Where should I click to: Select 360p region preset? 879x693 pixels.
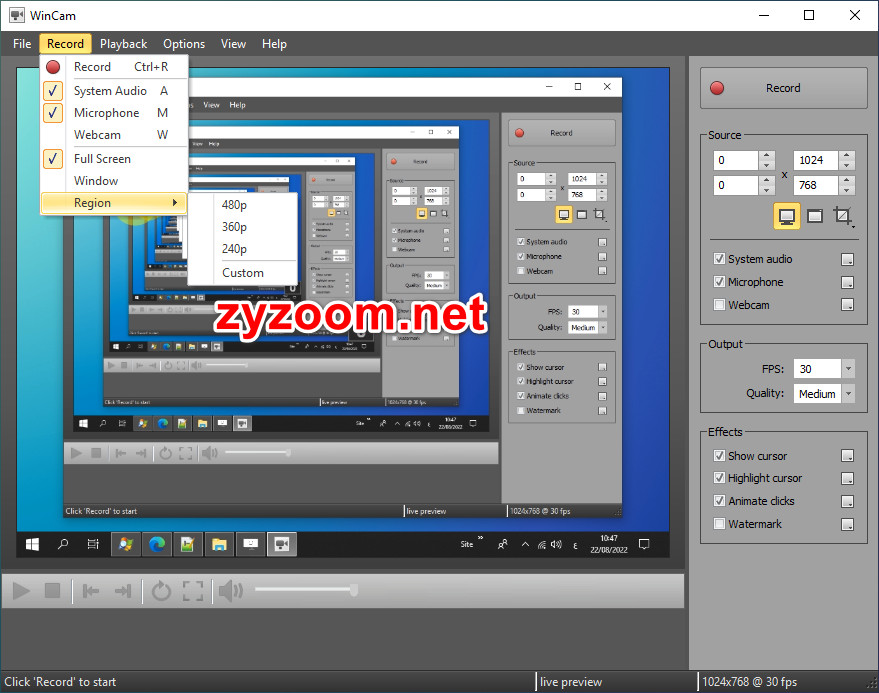point(242,227)
